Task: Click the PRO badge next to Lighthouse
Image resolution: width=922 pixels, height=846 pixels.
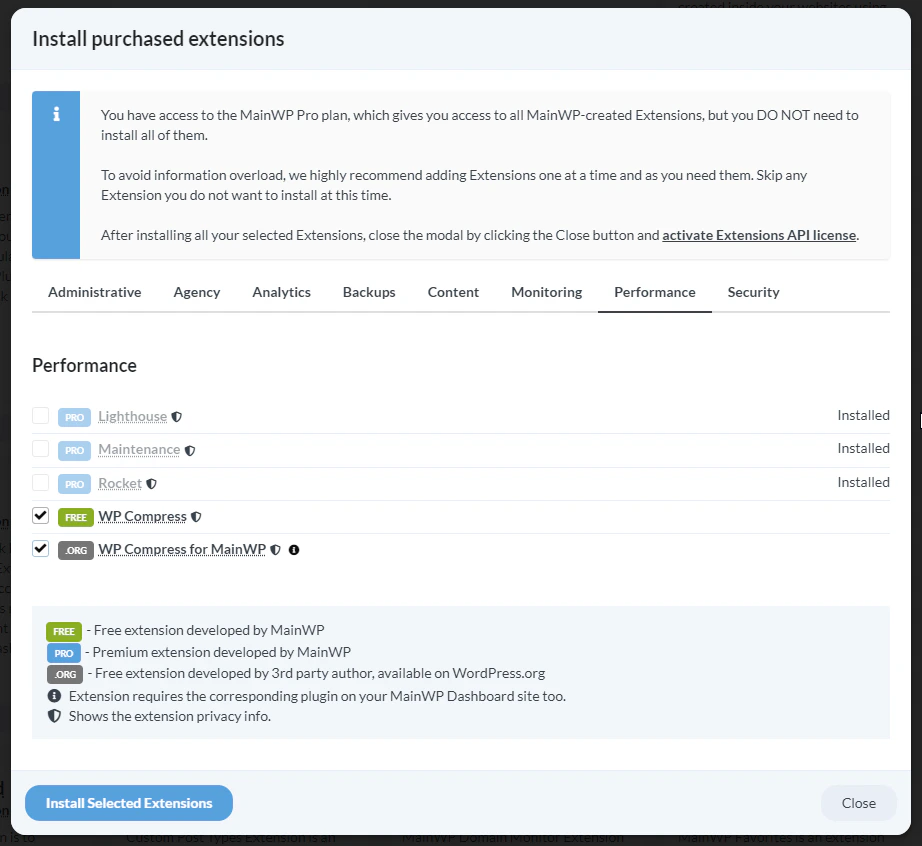Action: 74,417
